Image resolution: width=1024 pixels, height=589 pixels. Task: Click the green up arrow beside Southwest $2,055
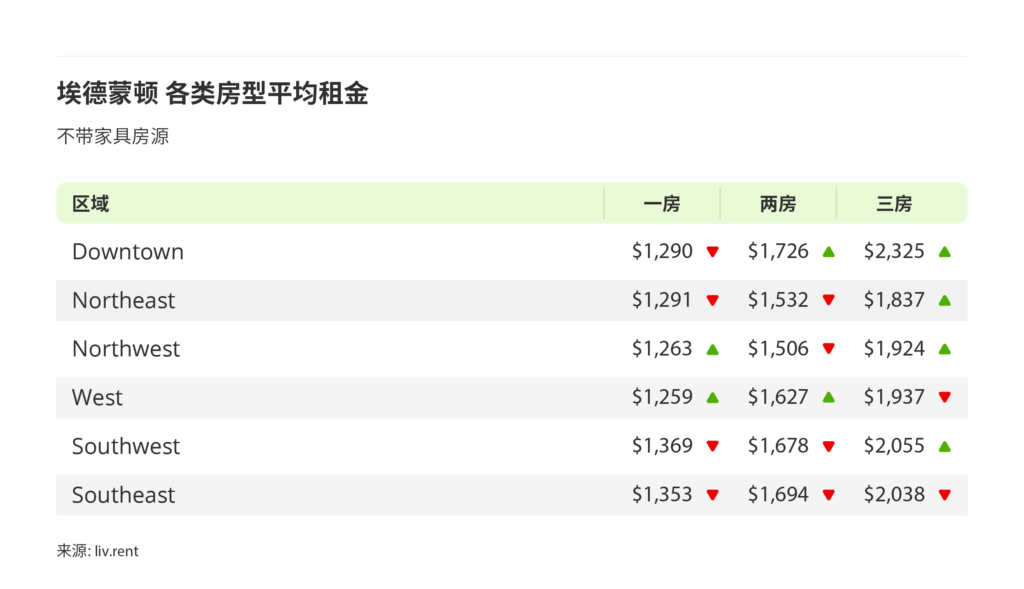(944, 446)
